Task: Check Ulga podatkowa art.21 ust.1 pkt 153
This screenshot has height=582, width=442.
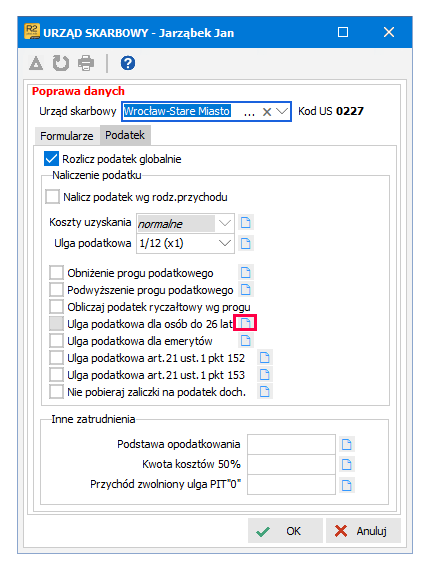Action: tap(56, 375)
